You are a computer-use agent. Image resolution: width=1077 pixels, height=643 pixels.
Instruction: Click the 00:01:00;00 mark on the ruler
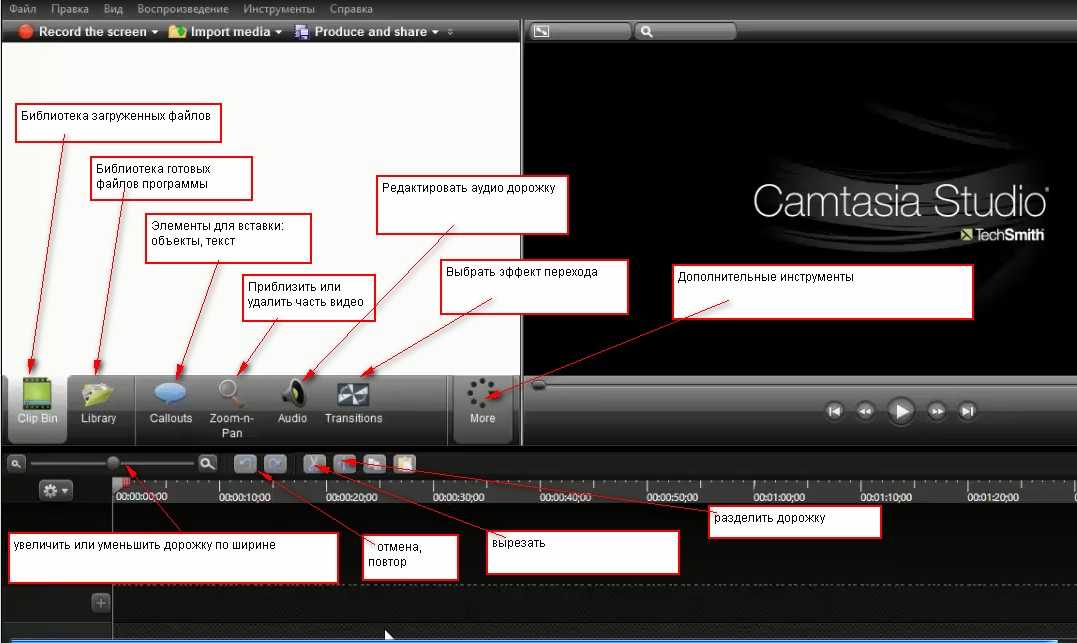point(779,497)
